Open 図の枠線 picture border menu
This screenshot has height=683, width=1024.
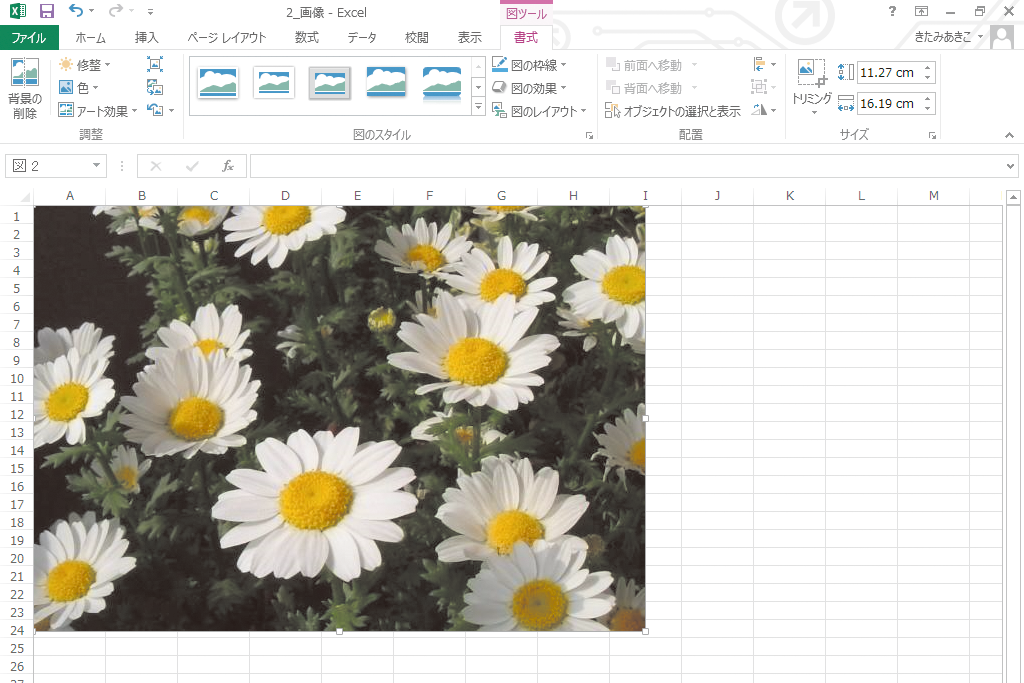click(530, 65)
